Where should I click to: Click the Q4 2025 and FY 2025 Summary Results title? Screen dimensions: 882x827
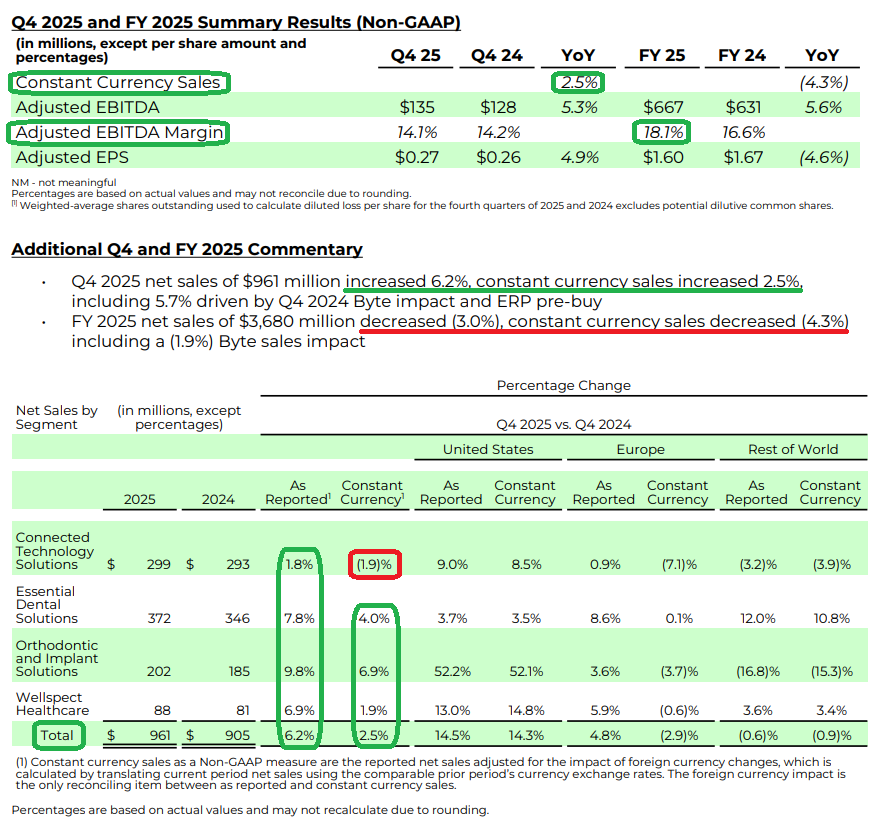pyautogui.click(x=236, y=21)
